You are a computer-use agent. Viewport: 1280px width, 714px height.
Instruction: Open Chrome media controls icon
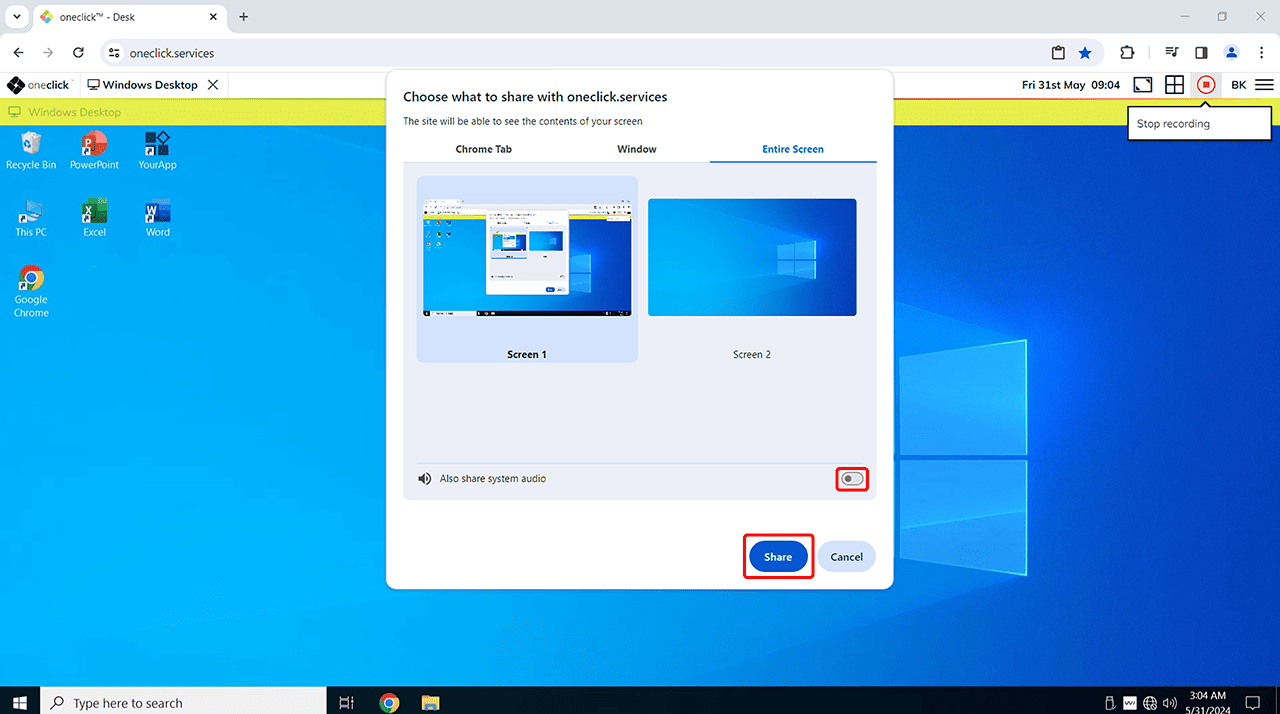tap(1171, 53)
